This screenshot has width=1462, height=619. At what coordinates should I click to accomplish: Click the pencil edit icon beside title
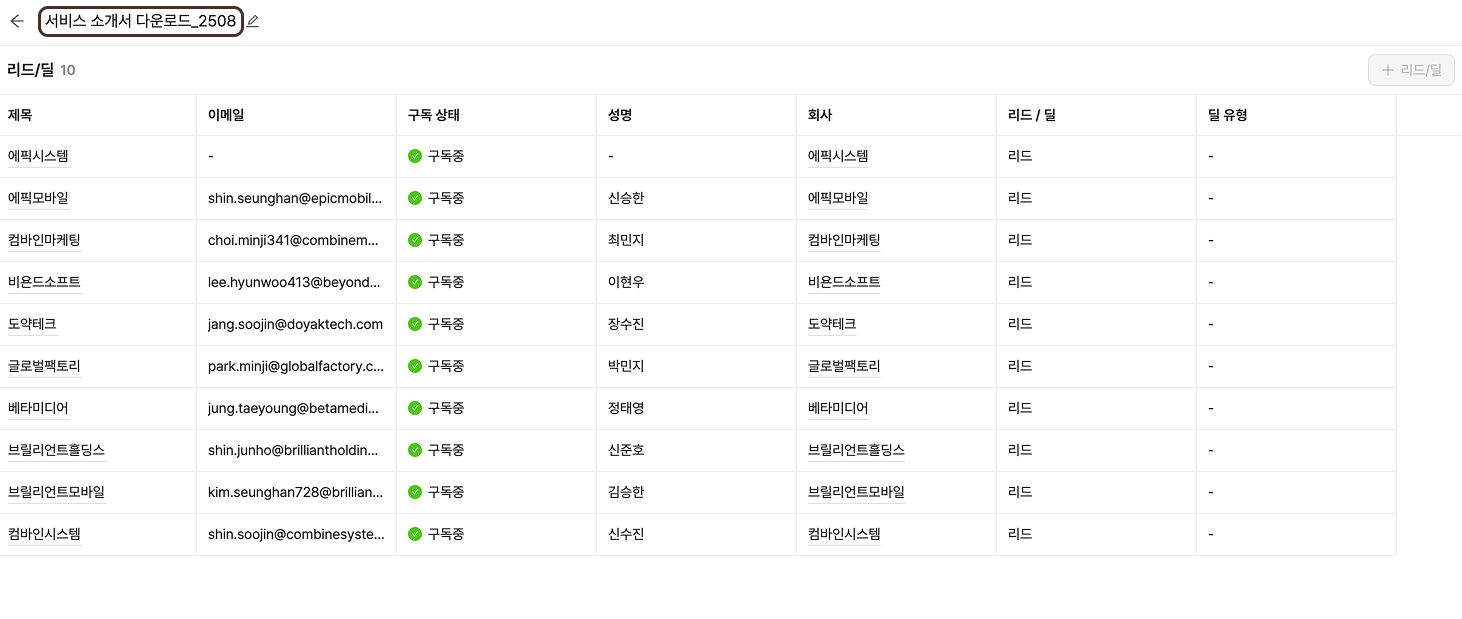point(253,21)
